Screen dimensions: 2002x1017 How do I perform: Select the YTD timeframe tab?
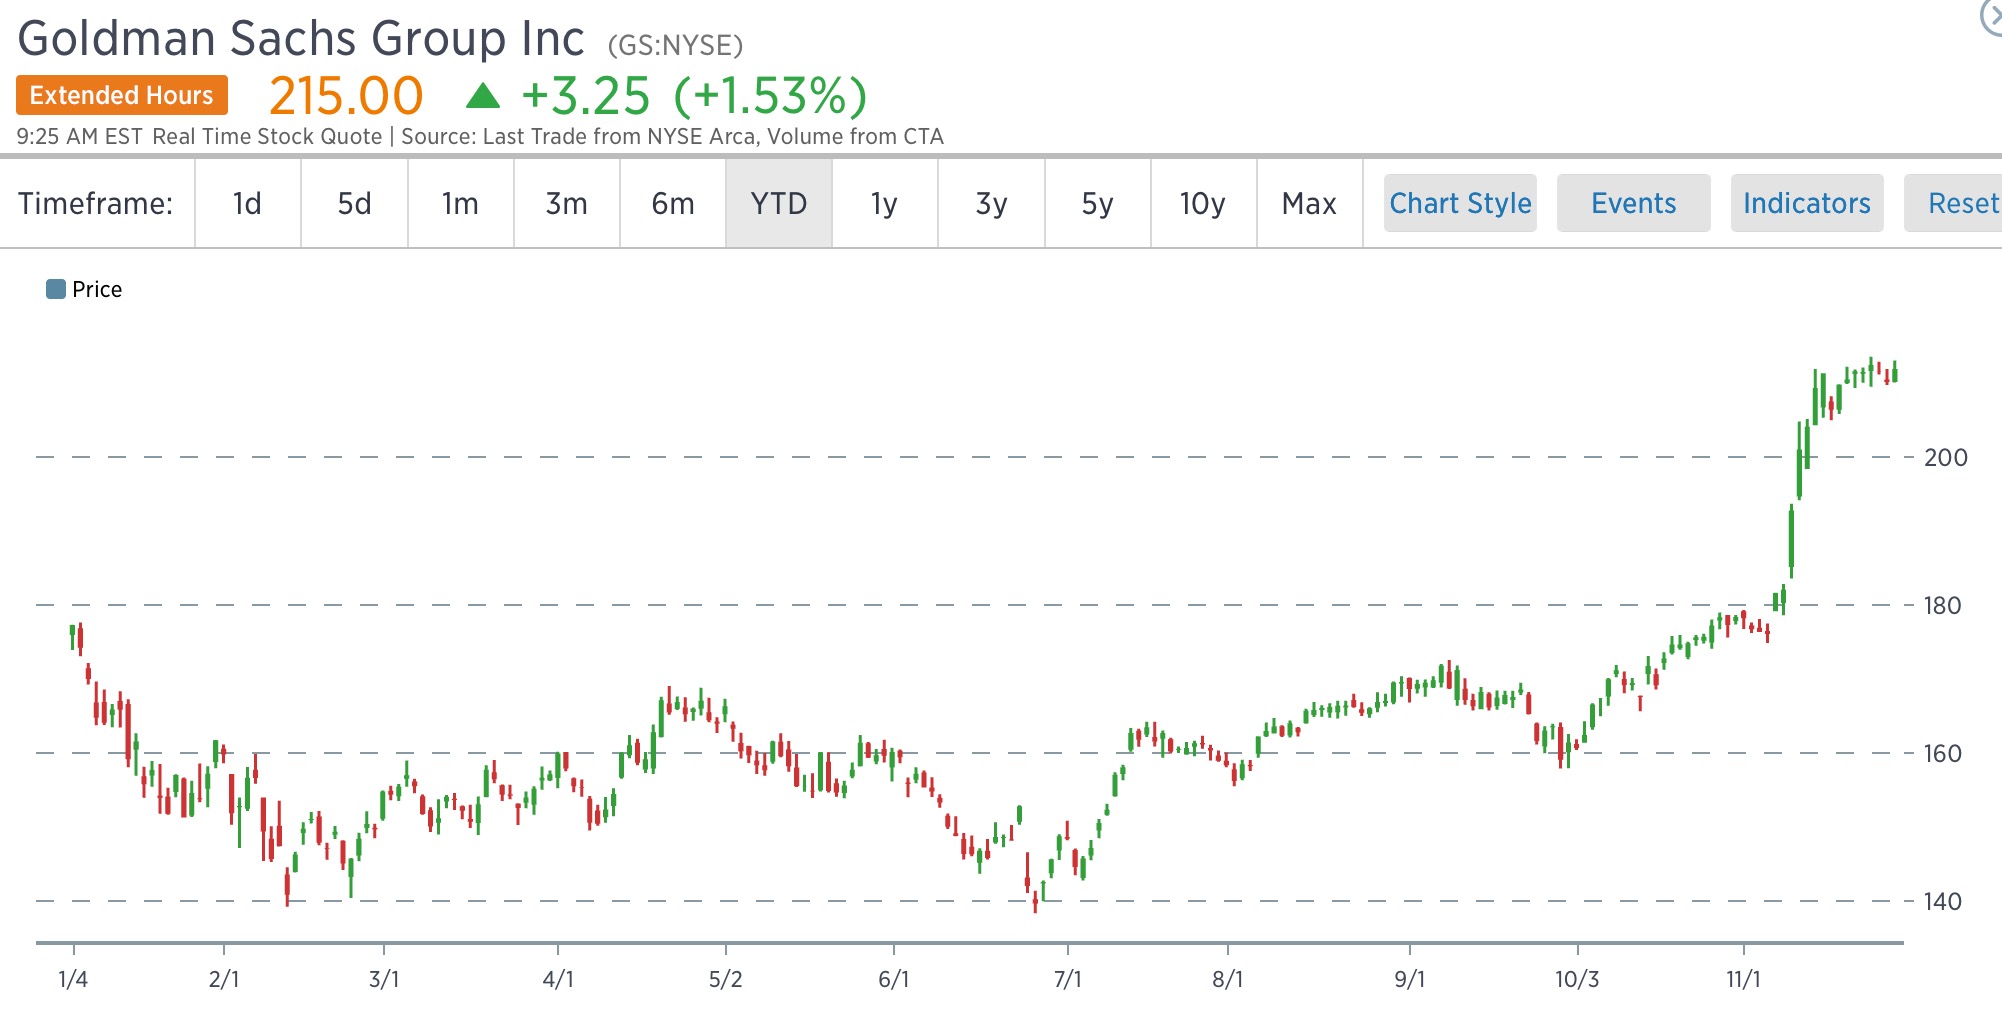(x=779, y=203)
